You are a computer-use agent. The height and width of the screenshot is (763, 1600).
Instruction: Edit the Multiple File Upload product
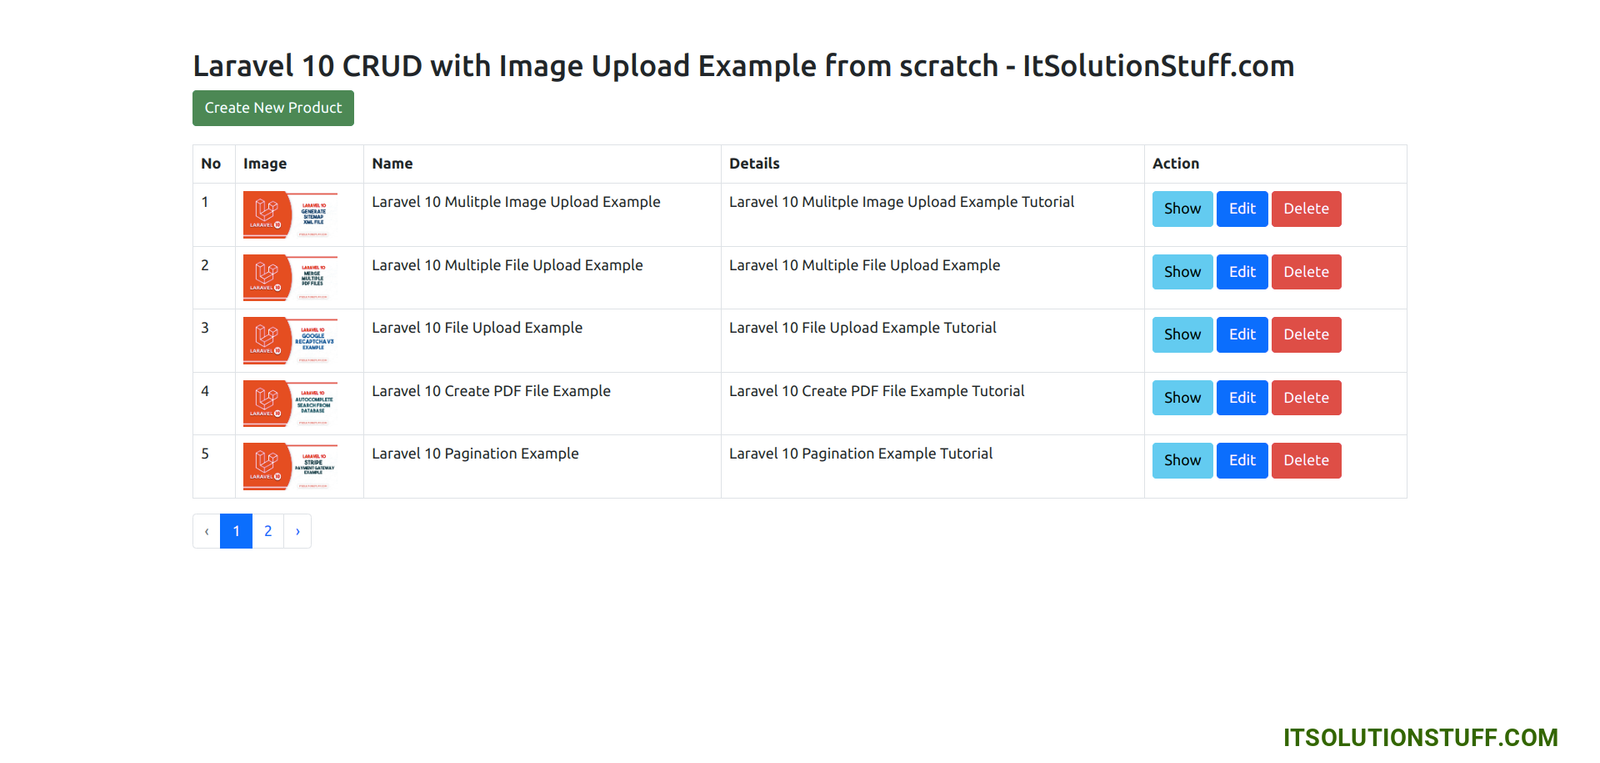point(1242,272)
